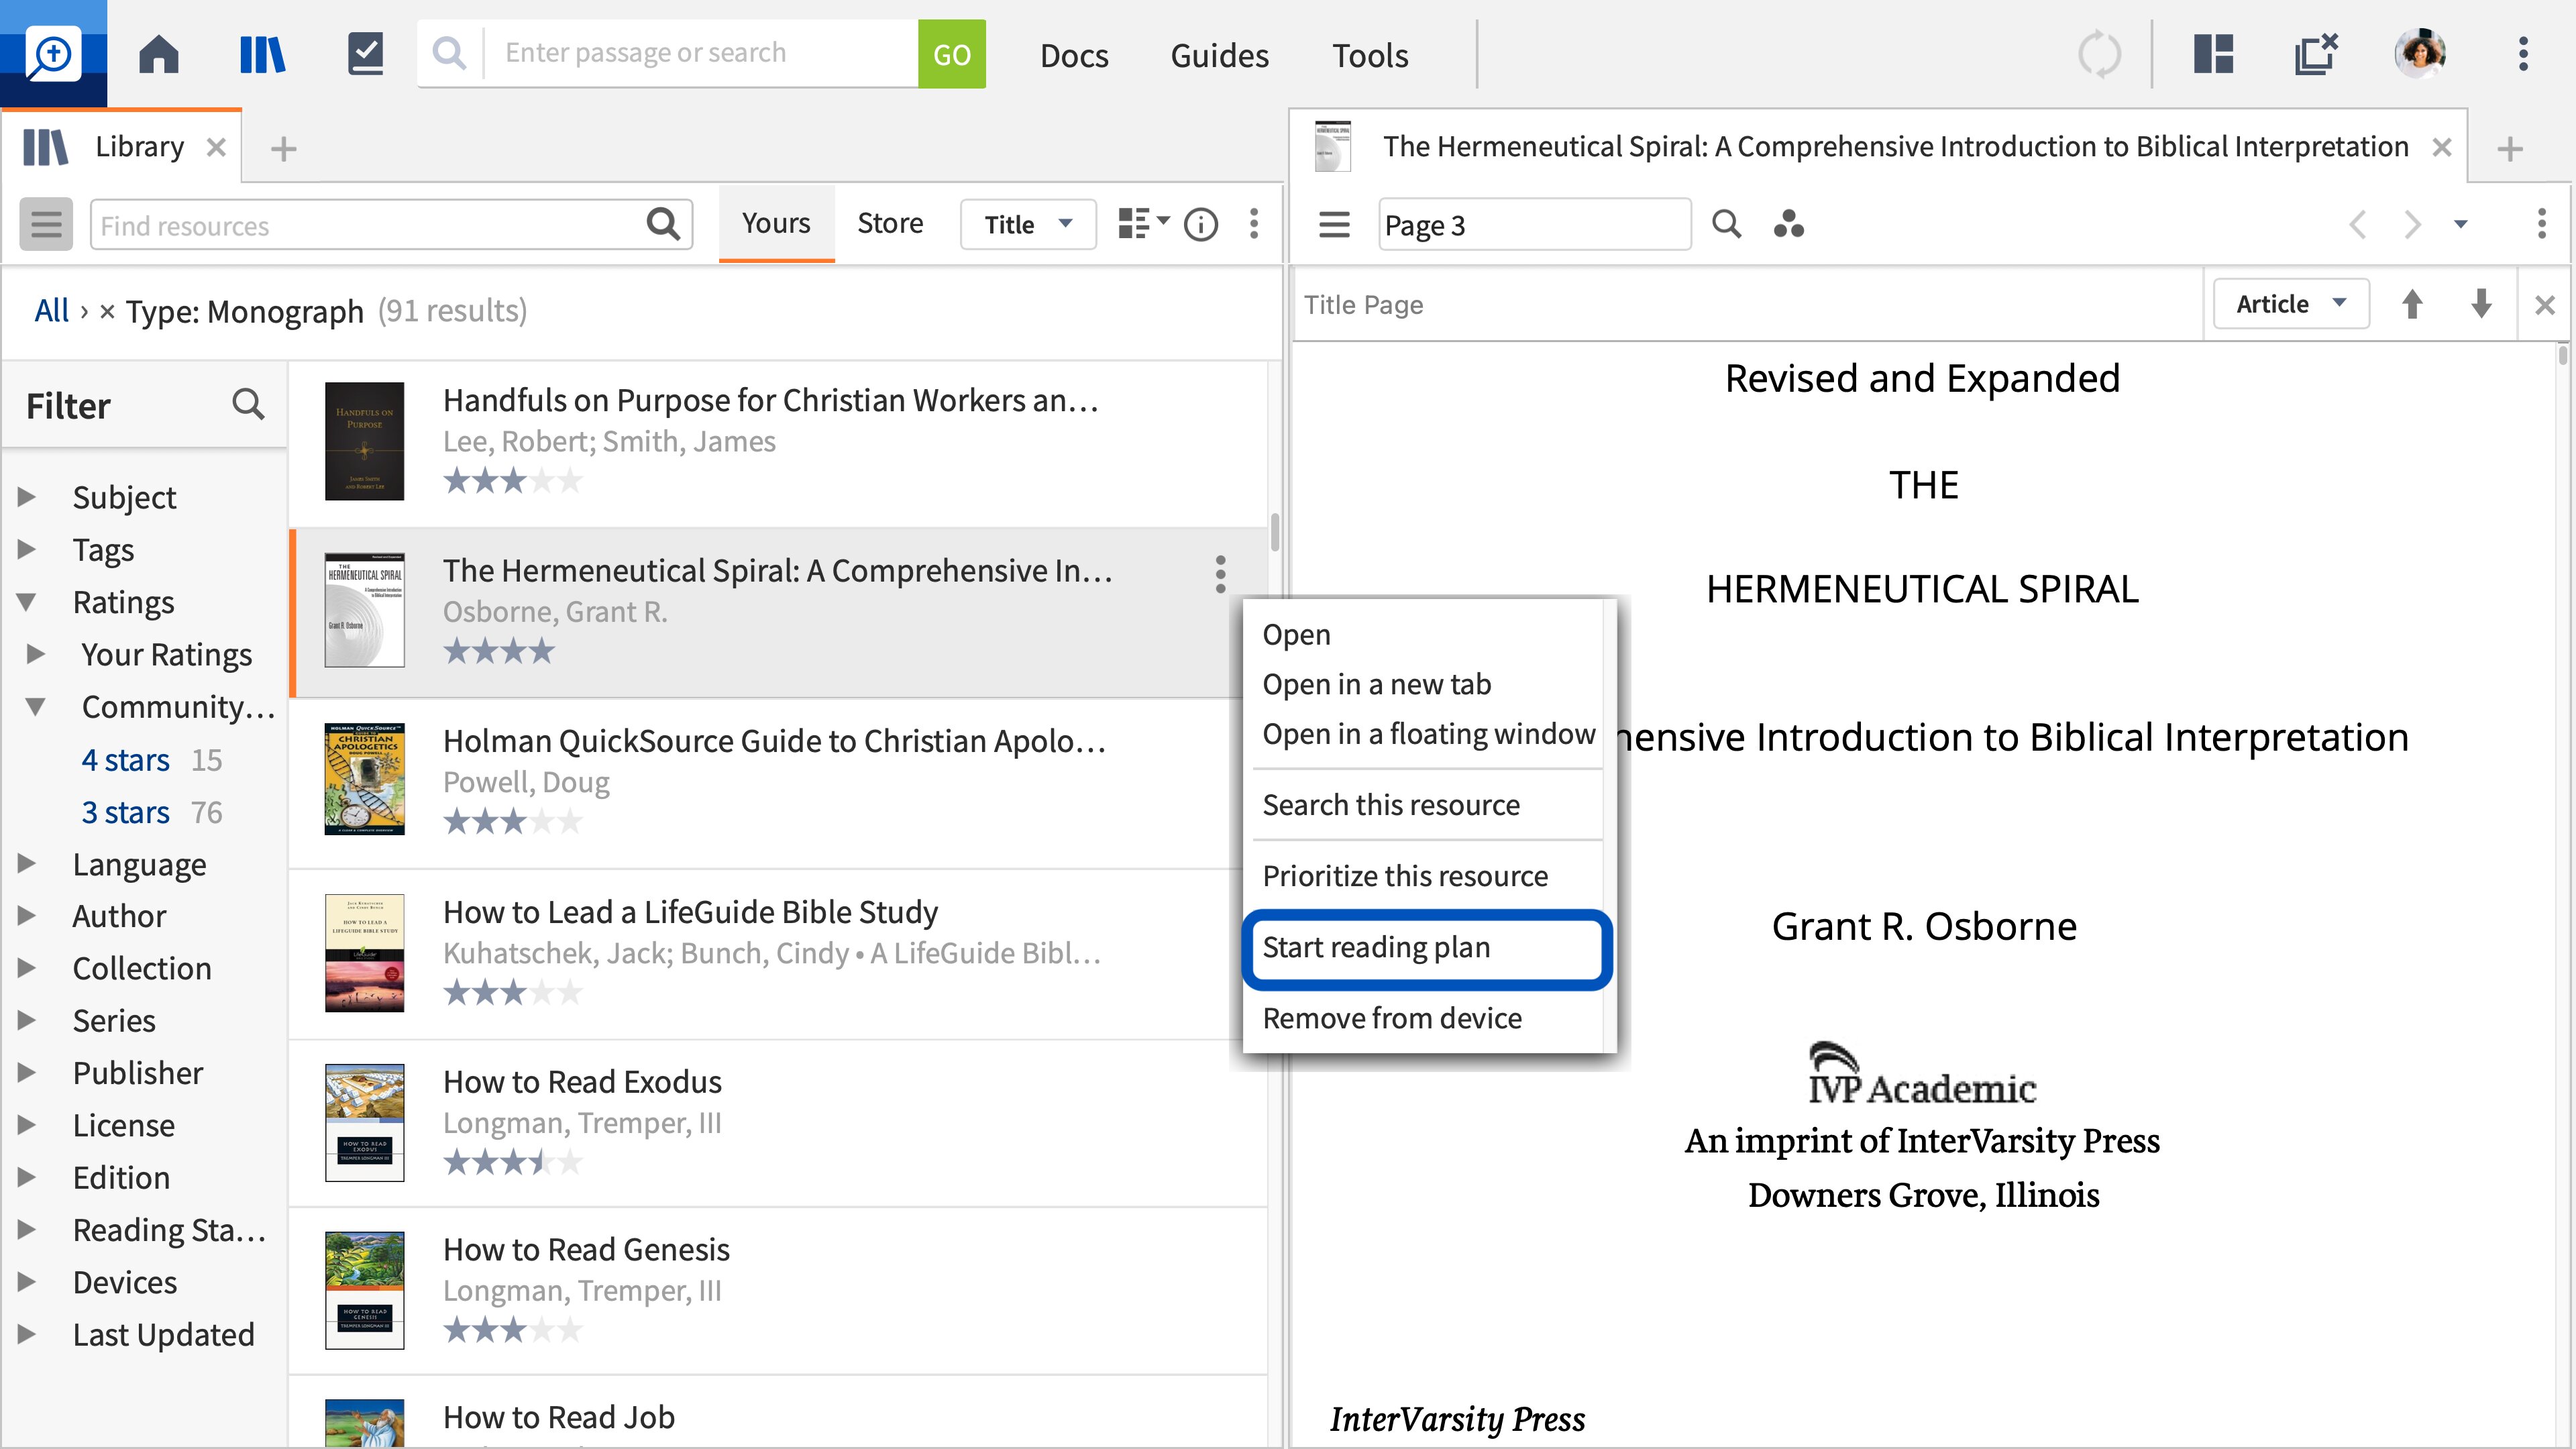Expand the Author filter

click(27, 915)
